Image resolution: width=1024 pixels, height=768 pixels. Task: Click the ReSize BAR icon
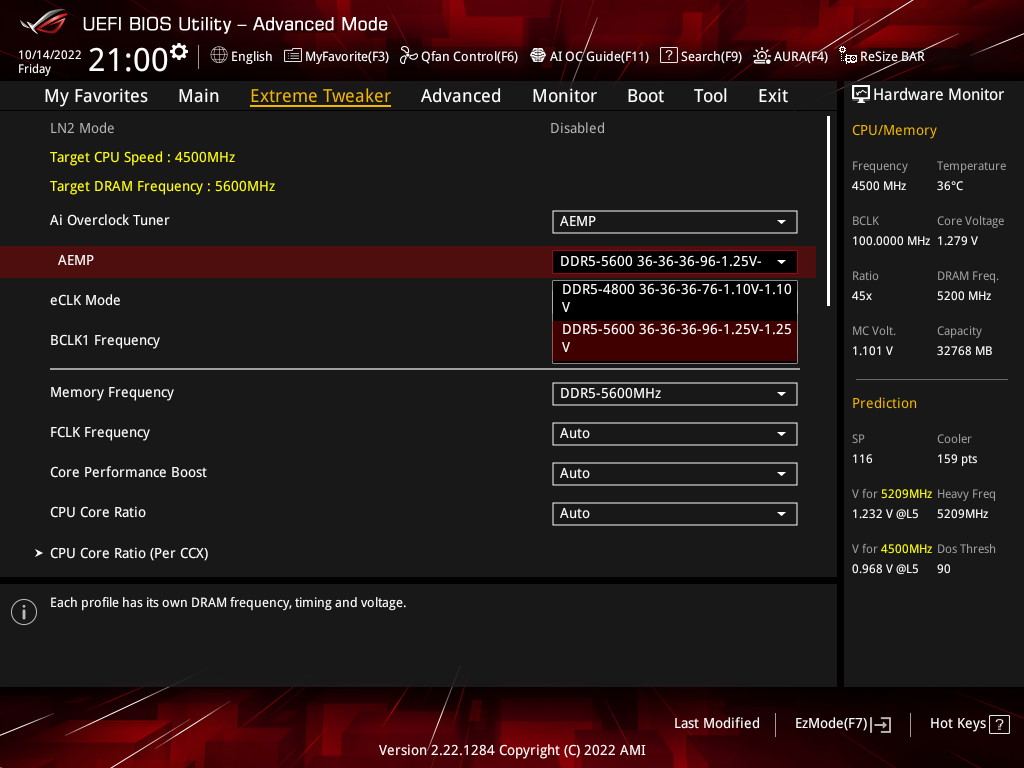coord(848,56)
